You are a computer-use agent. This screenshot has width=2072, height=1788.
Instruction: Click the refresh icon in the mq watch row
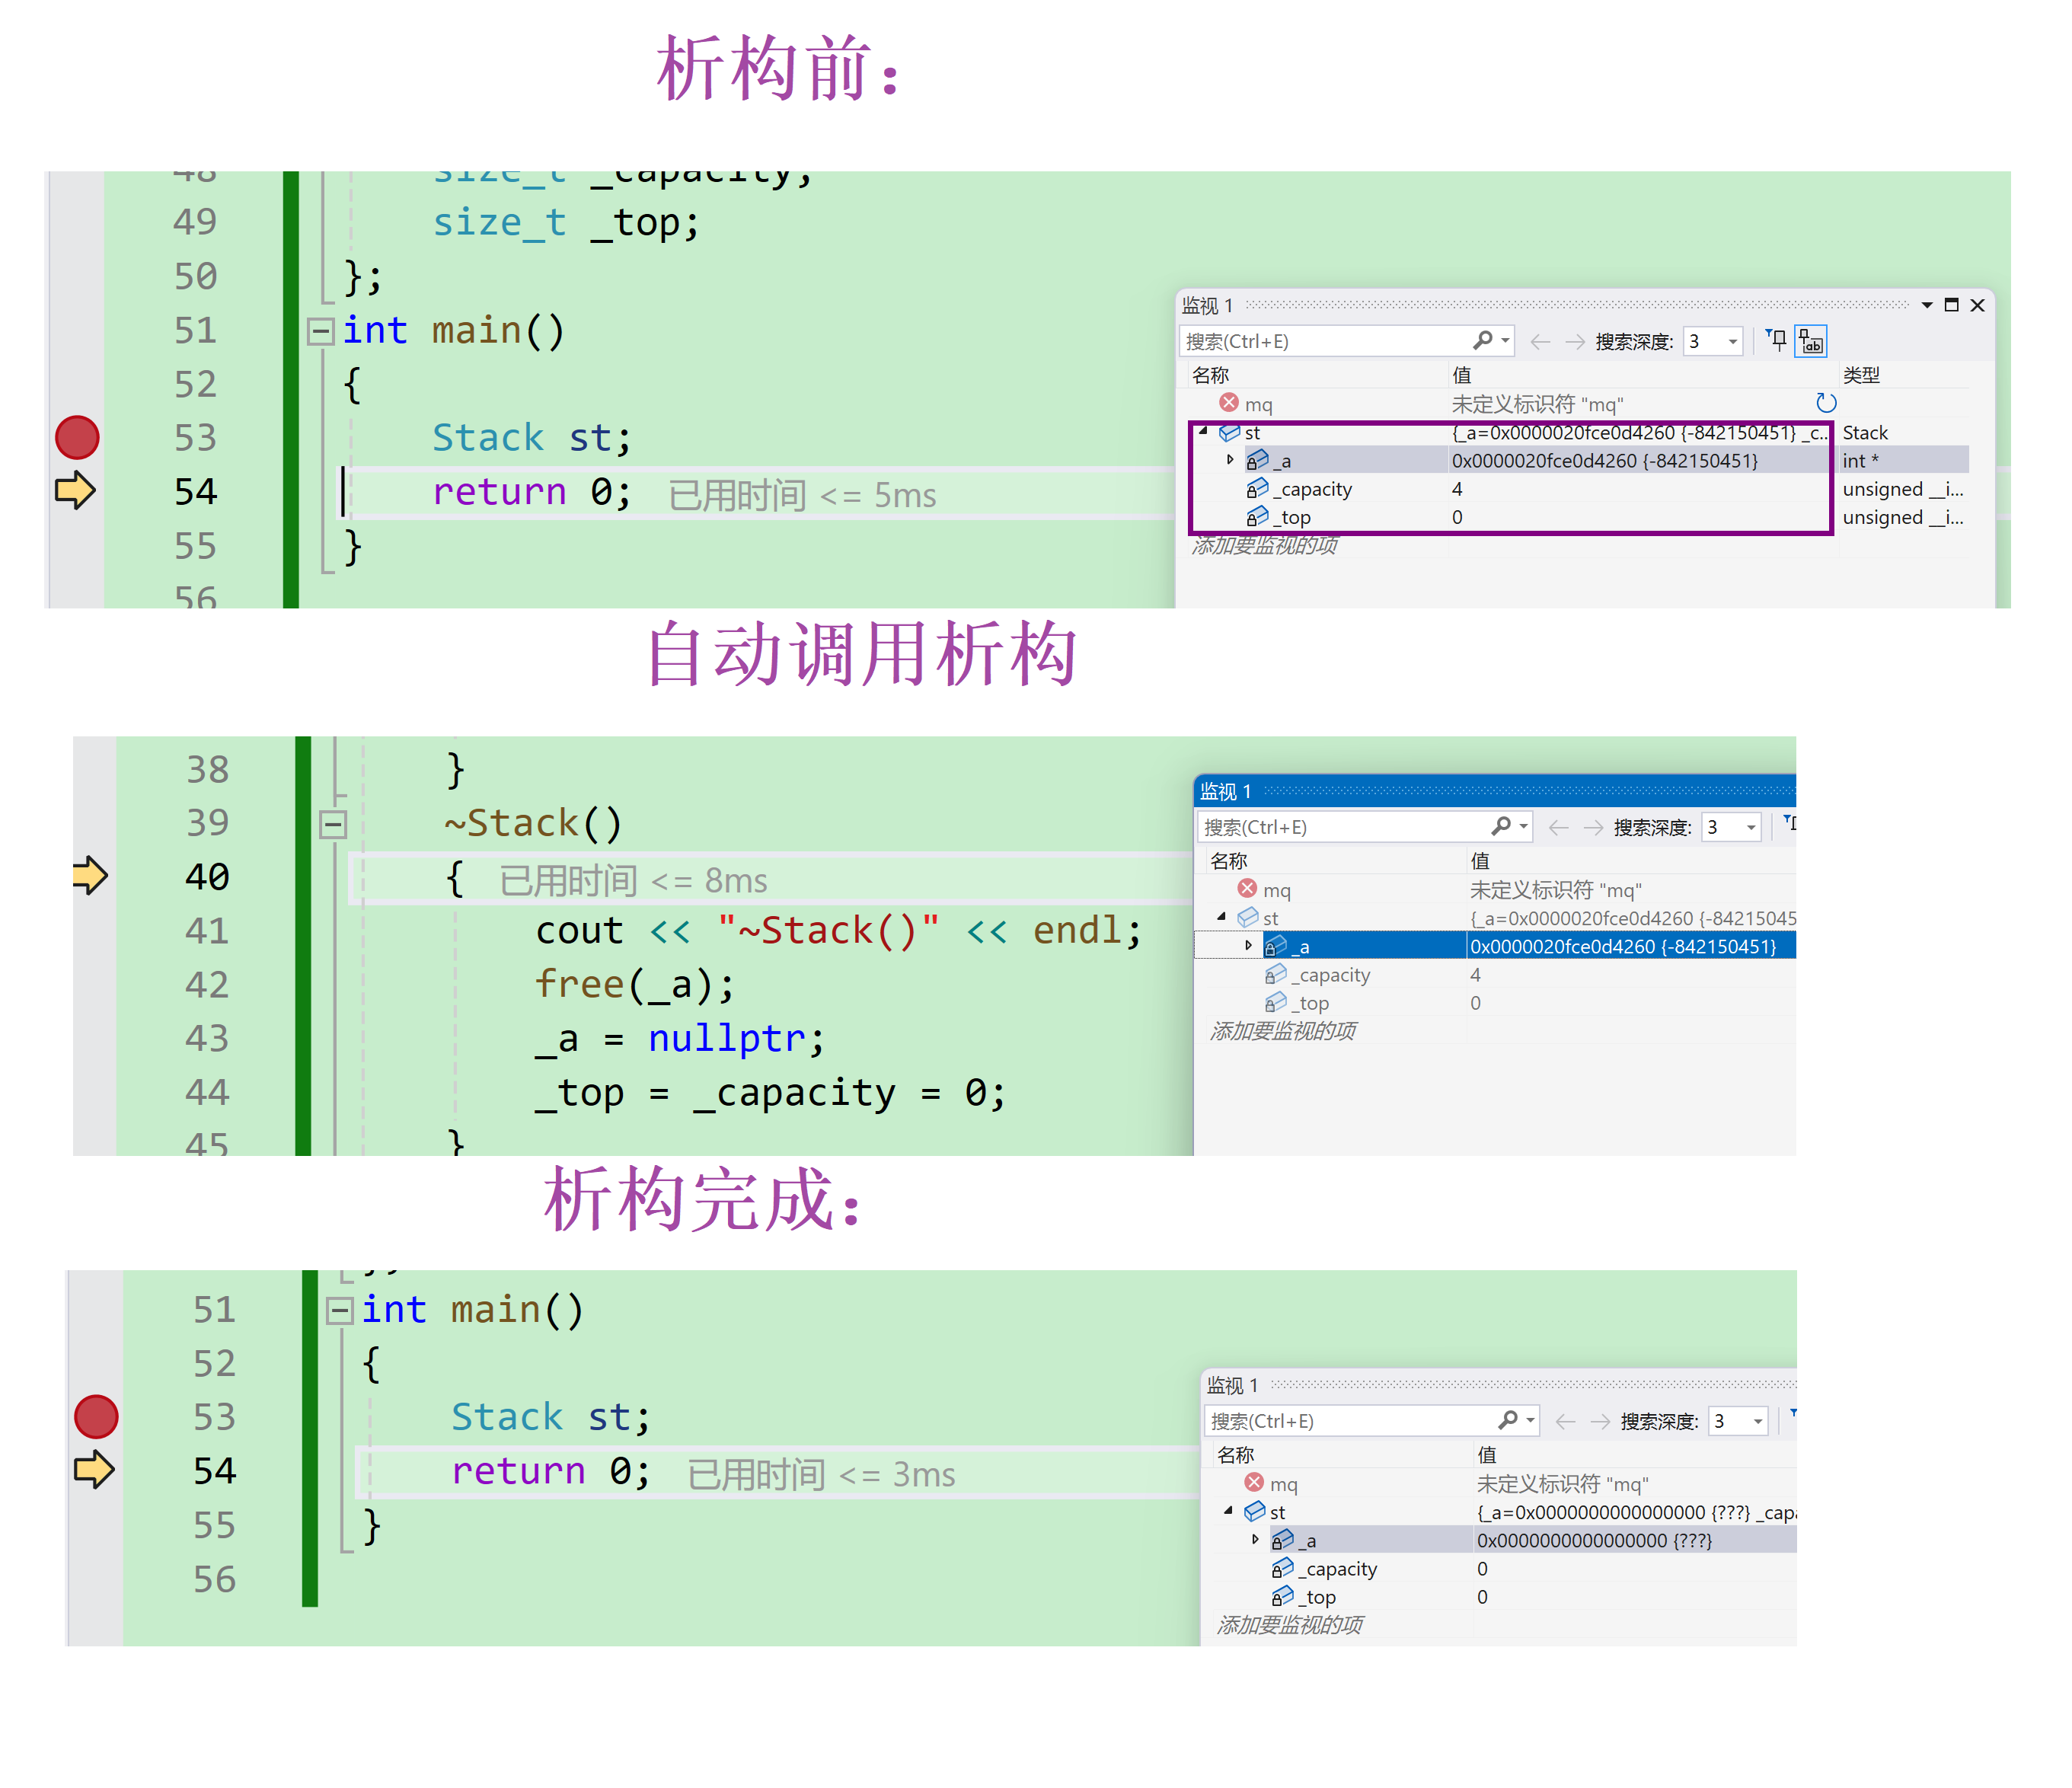(1826, 403)
